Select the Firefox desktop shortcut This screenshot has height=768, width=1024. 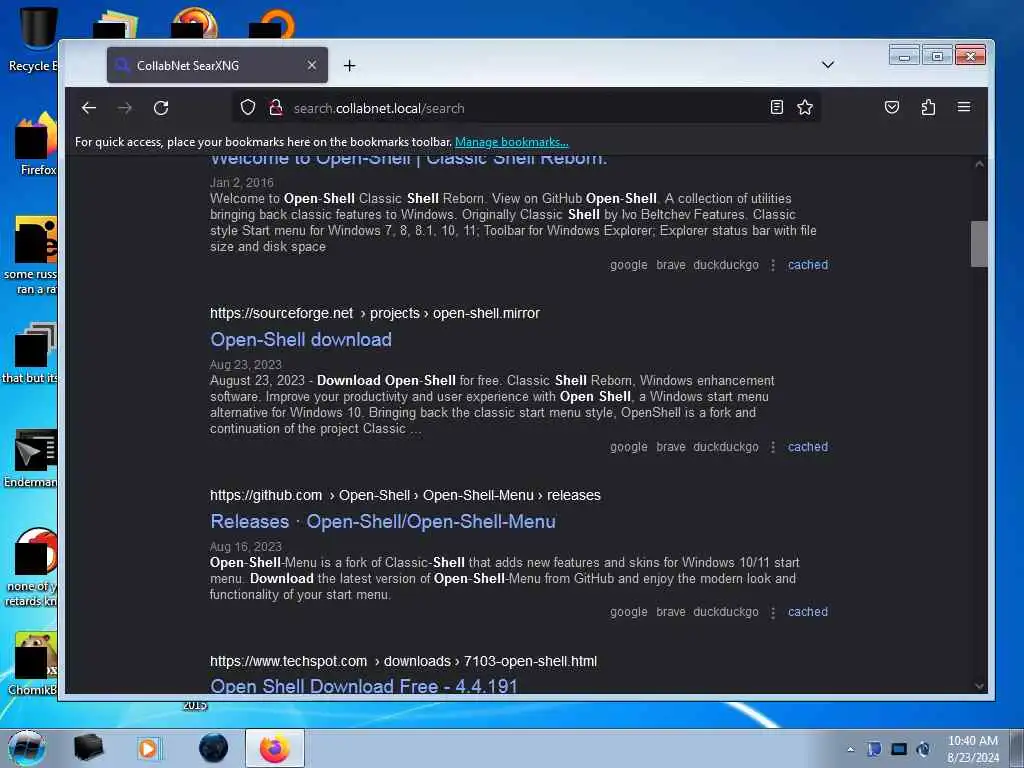36,144
